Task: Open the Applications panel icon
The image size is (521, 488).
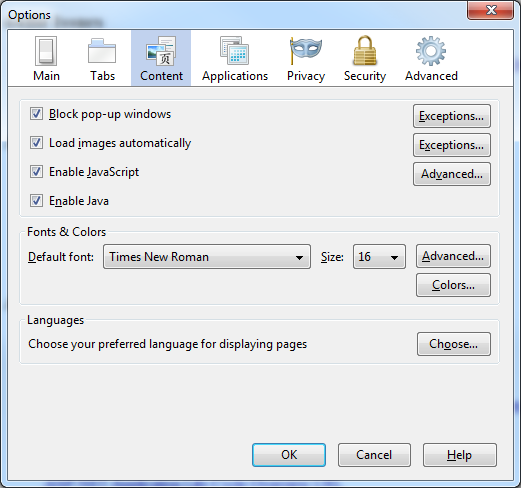Action: [x=234, y=51]
